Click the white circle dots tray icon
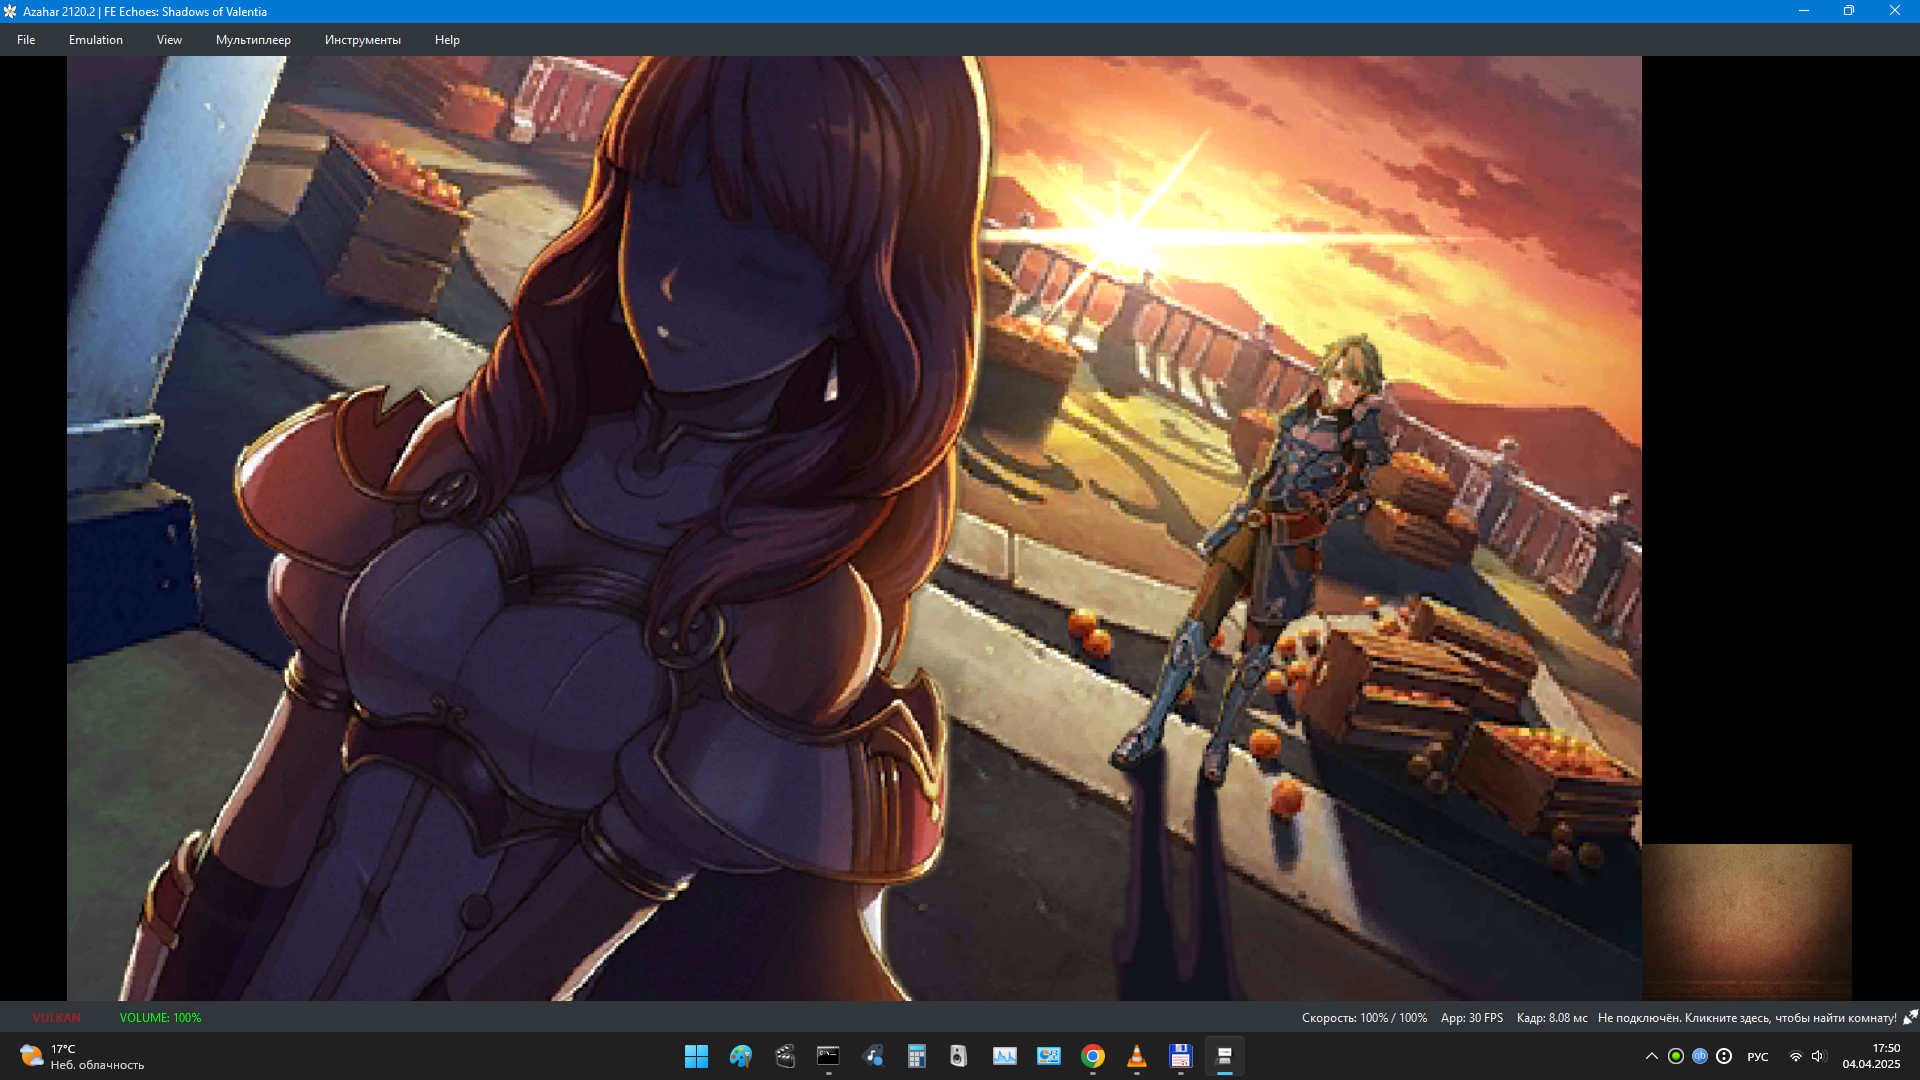1920x1080 pixels. click(1724, 1056)
